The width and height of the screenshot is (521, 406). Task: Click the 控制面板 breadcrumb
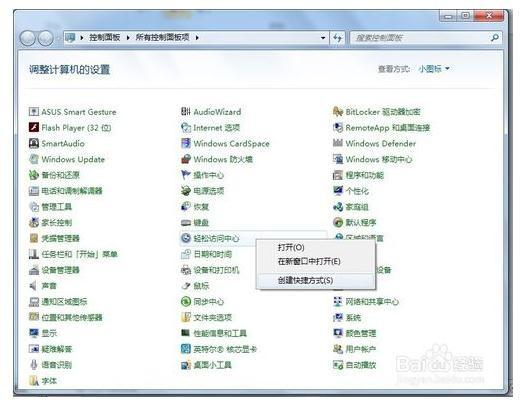point(105,37)
